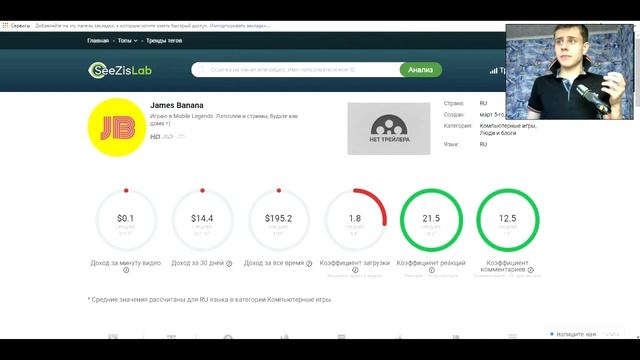The image size is (640, 360).
Task: Open help icon beside Доход за 30 дней
Action: point(229,264)
